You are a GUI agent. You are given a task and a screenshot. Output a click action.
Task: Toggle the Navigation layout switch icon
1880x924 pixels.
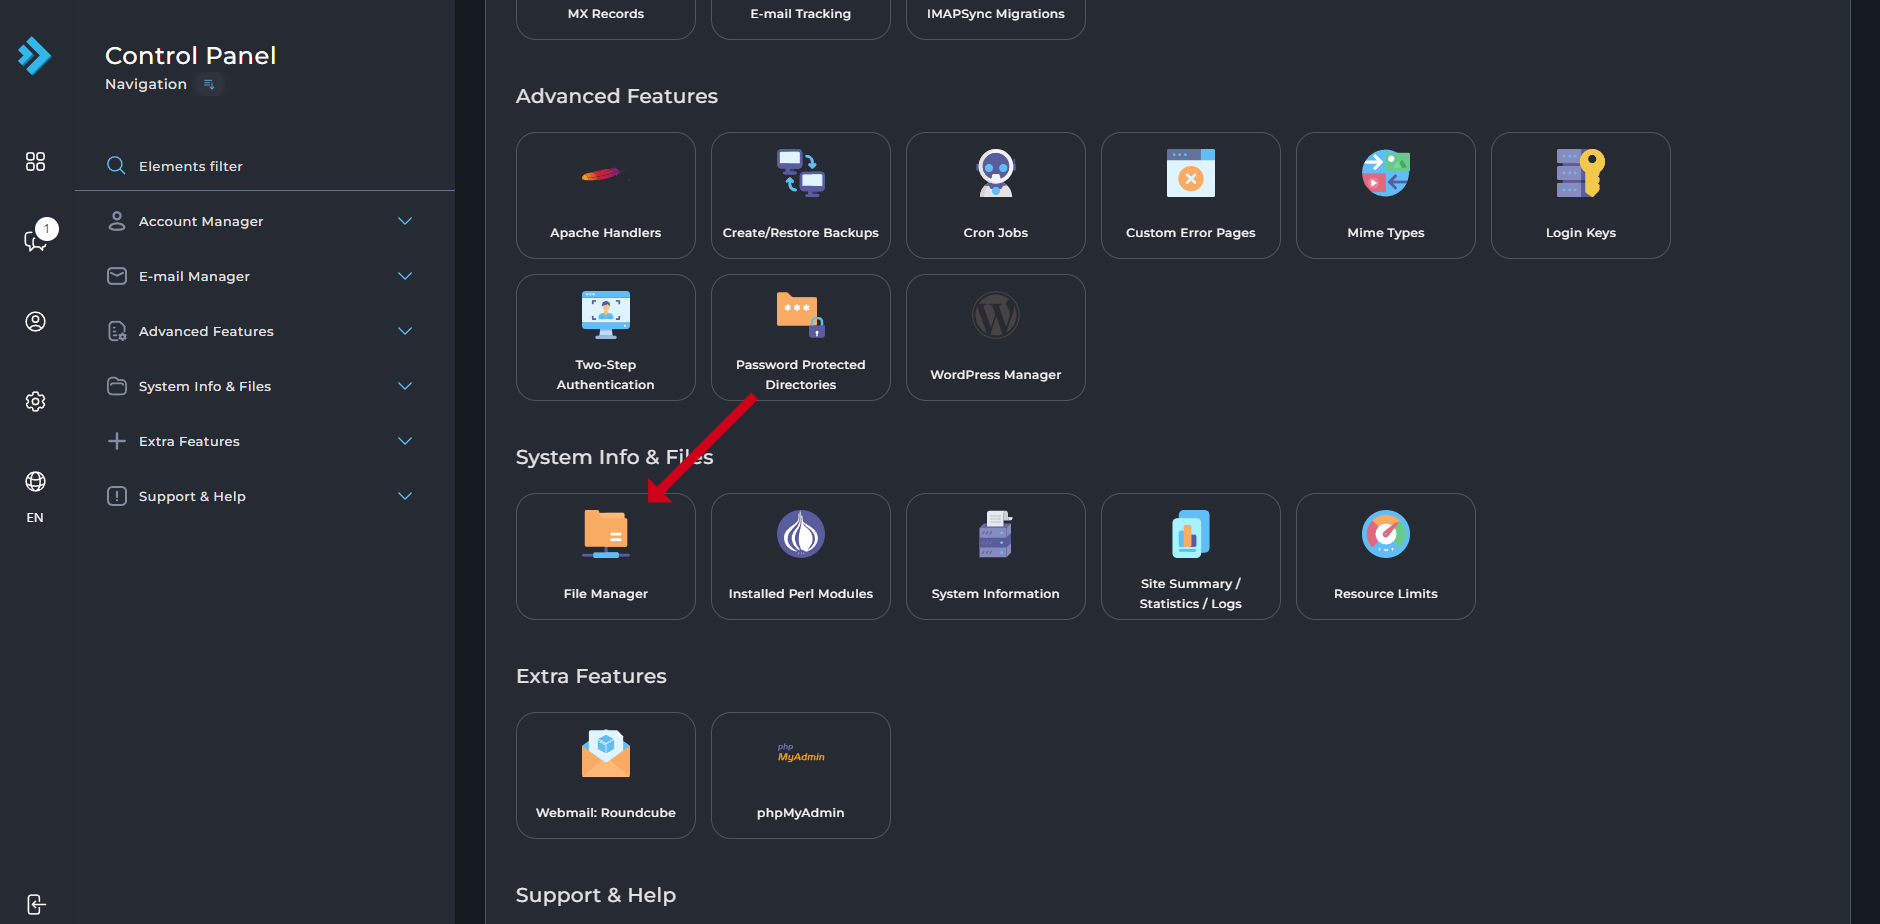(x=209, y=85)
